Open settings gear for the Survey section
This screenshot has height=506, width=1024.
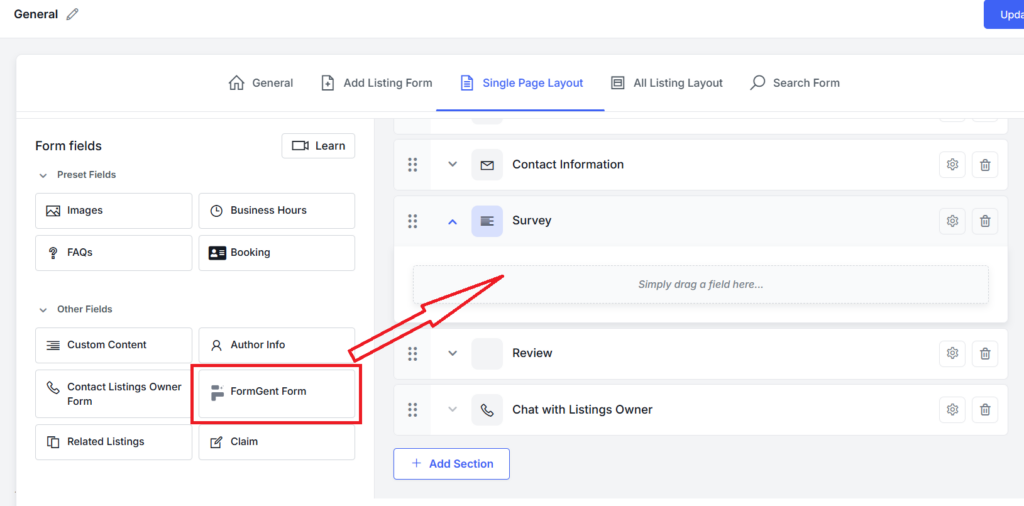tap(952, 221)
